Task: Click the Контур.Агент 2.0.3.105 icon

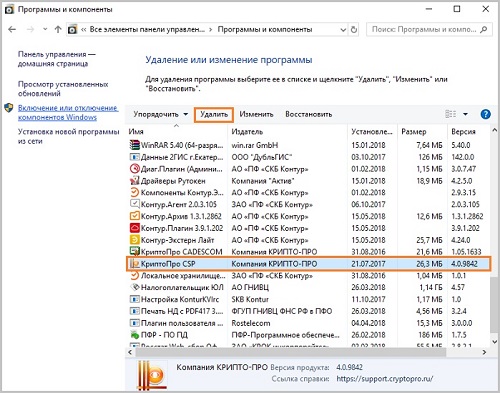Action: point(134,204)
